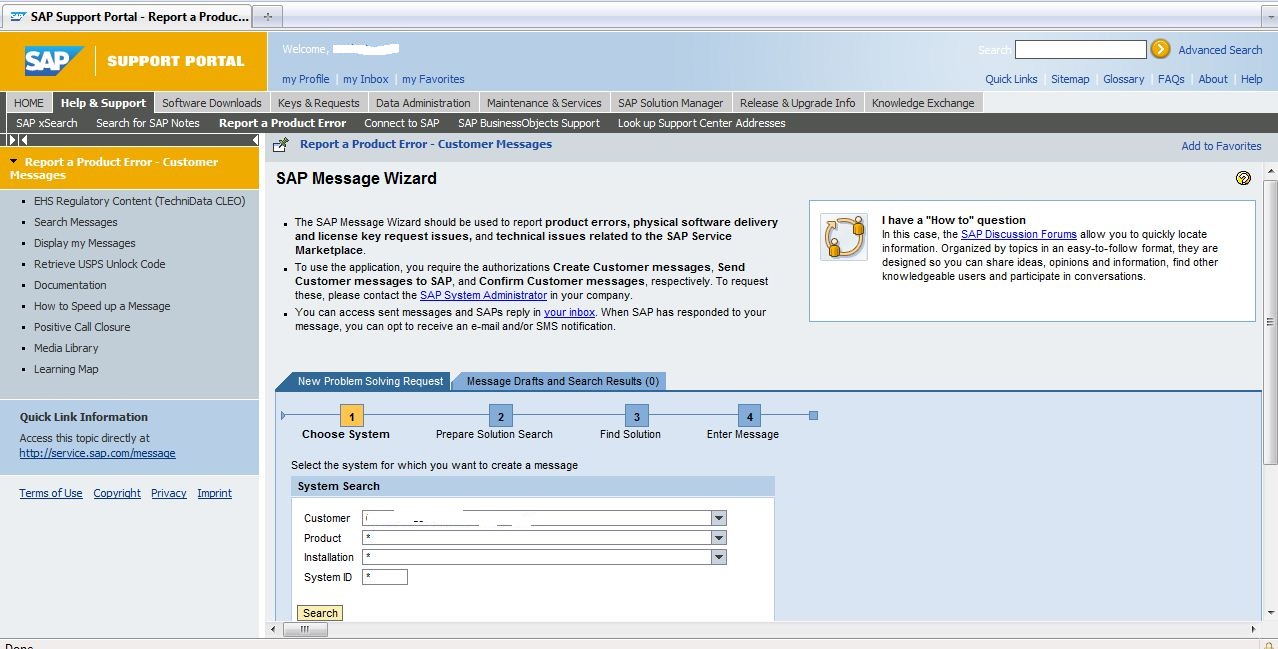
Task: Open the Software Downloads menu tab
Action: click(x=211, y=102)
